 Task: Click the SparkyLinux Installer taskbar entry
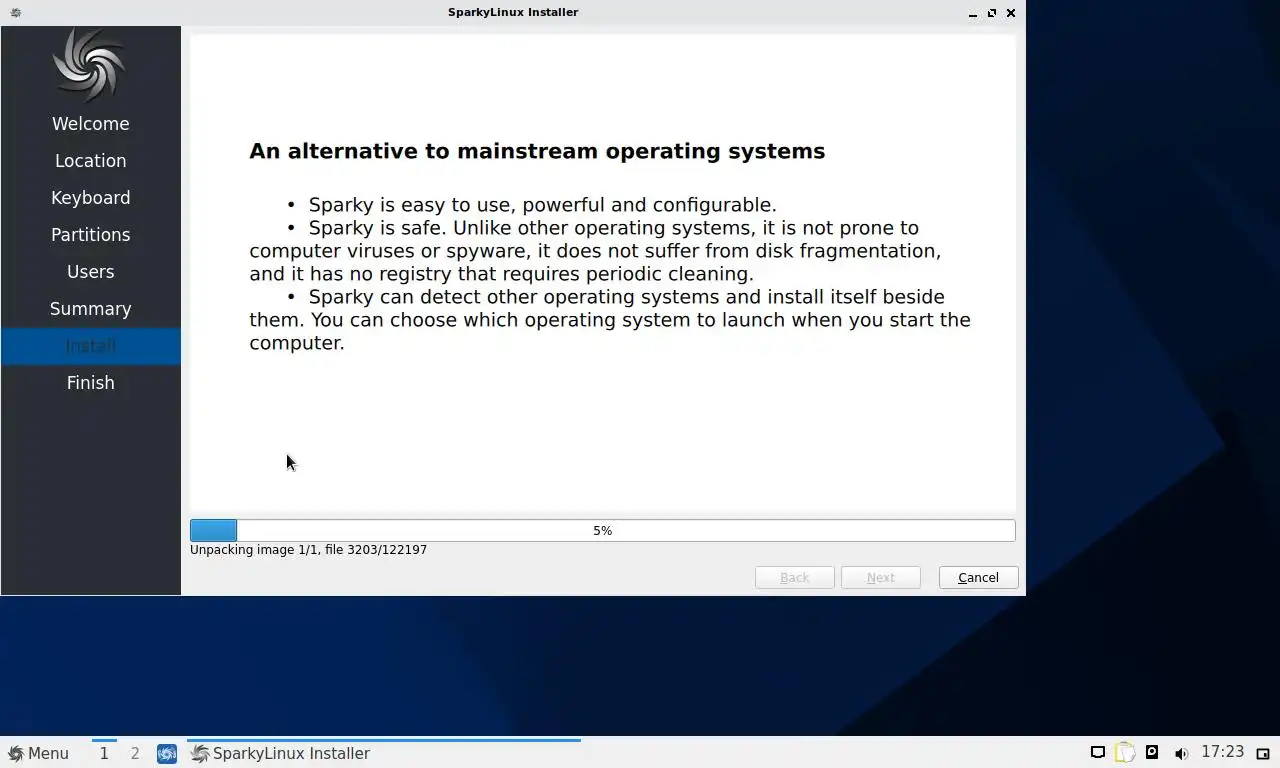coord(383,753)
